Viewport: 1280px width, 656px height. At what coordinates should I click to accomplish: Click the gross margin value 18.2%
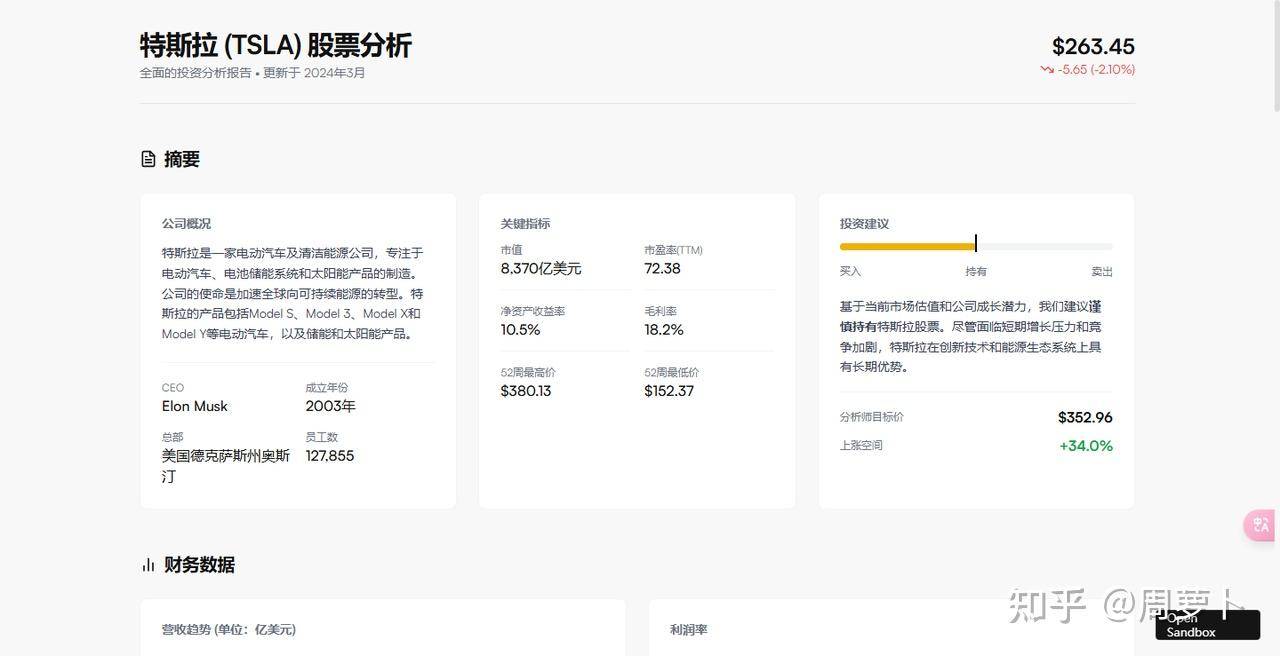pos(664,330)
